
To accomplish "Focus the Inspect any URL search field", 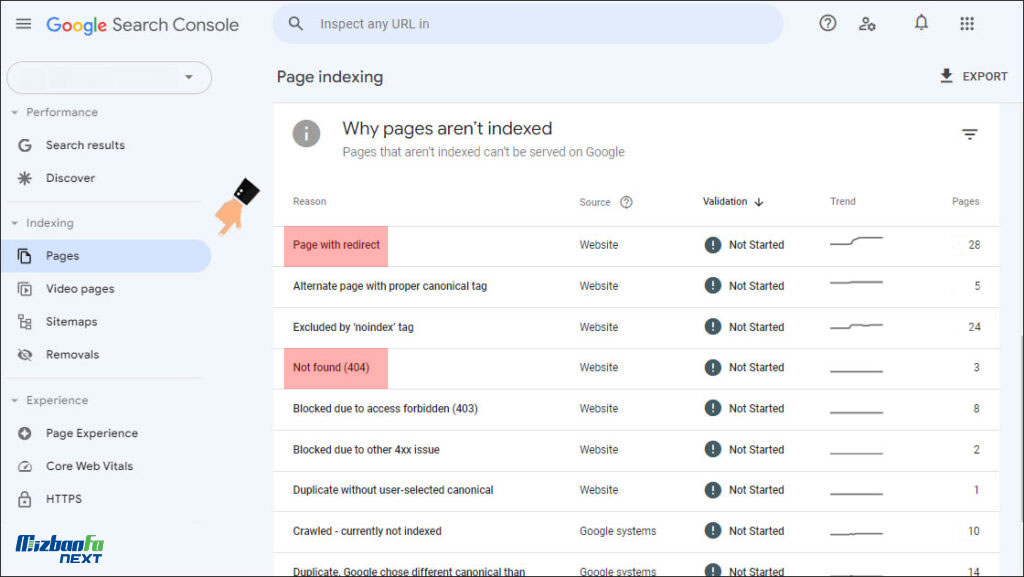I will click(528, 24).
